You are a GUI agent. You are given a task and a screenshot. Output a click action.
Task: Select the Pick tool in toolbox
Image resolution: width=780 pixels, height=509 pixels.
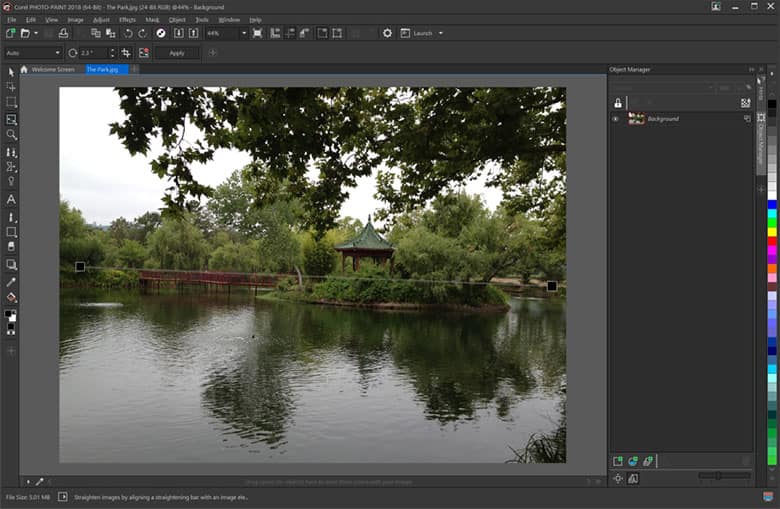point(11,72)
